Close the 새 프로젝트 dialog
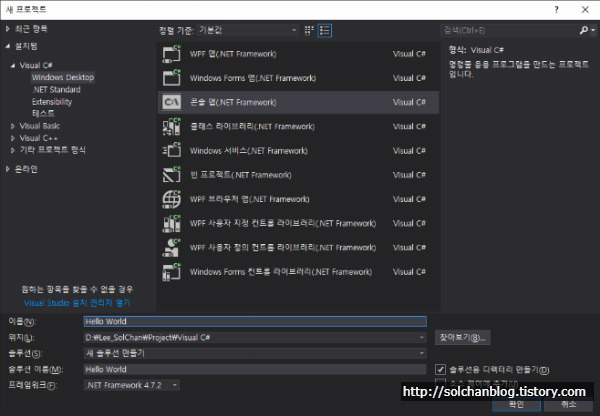This screenshot has width=600, height=416. pos(585,10)
